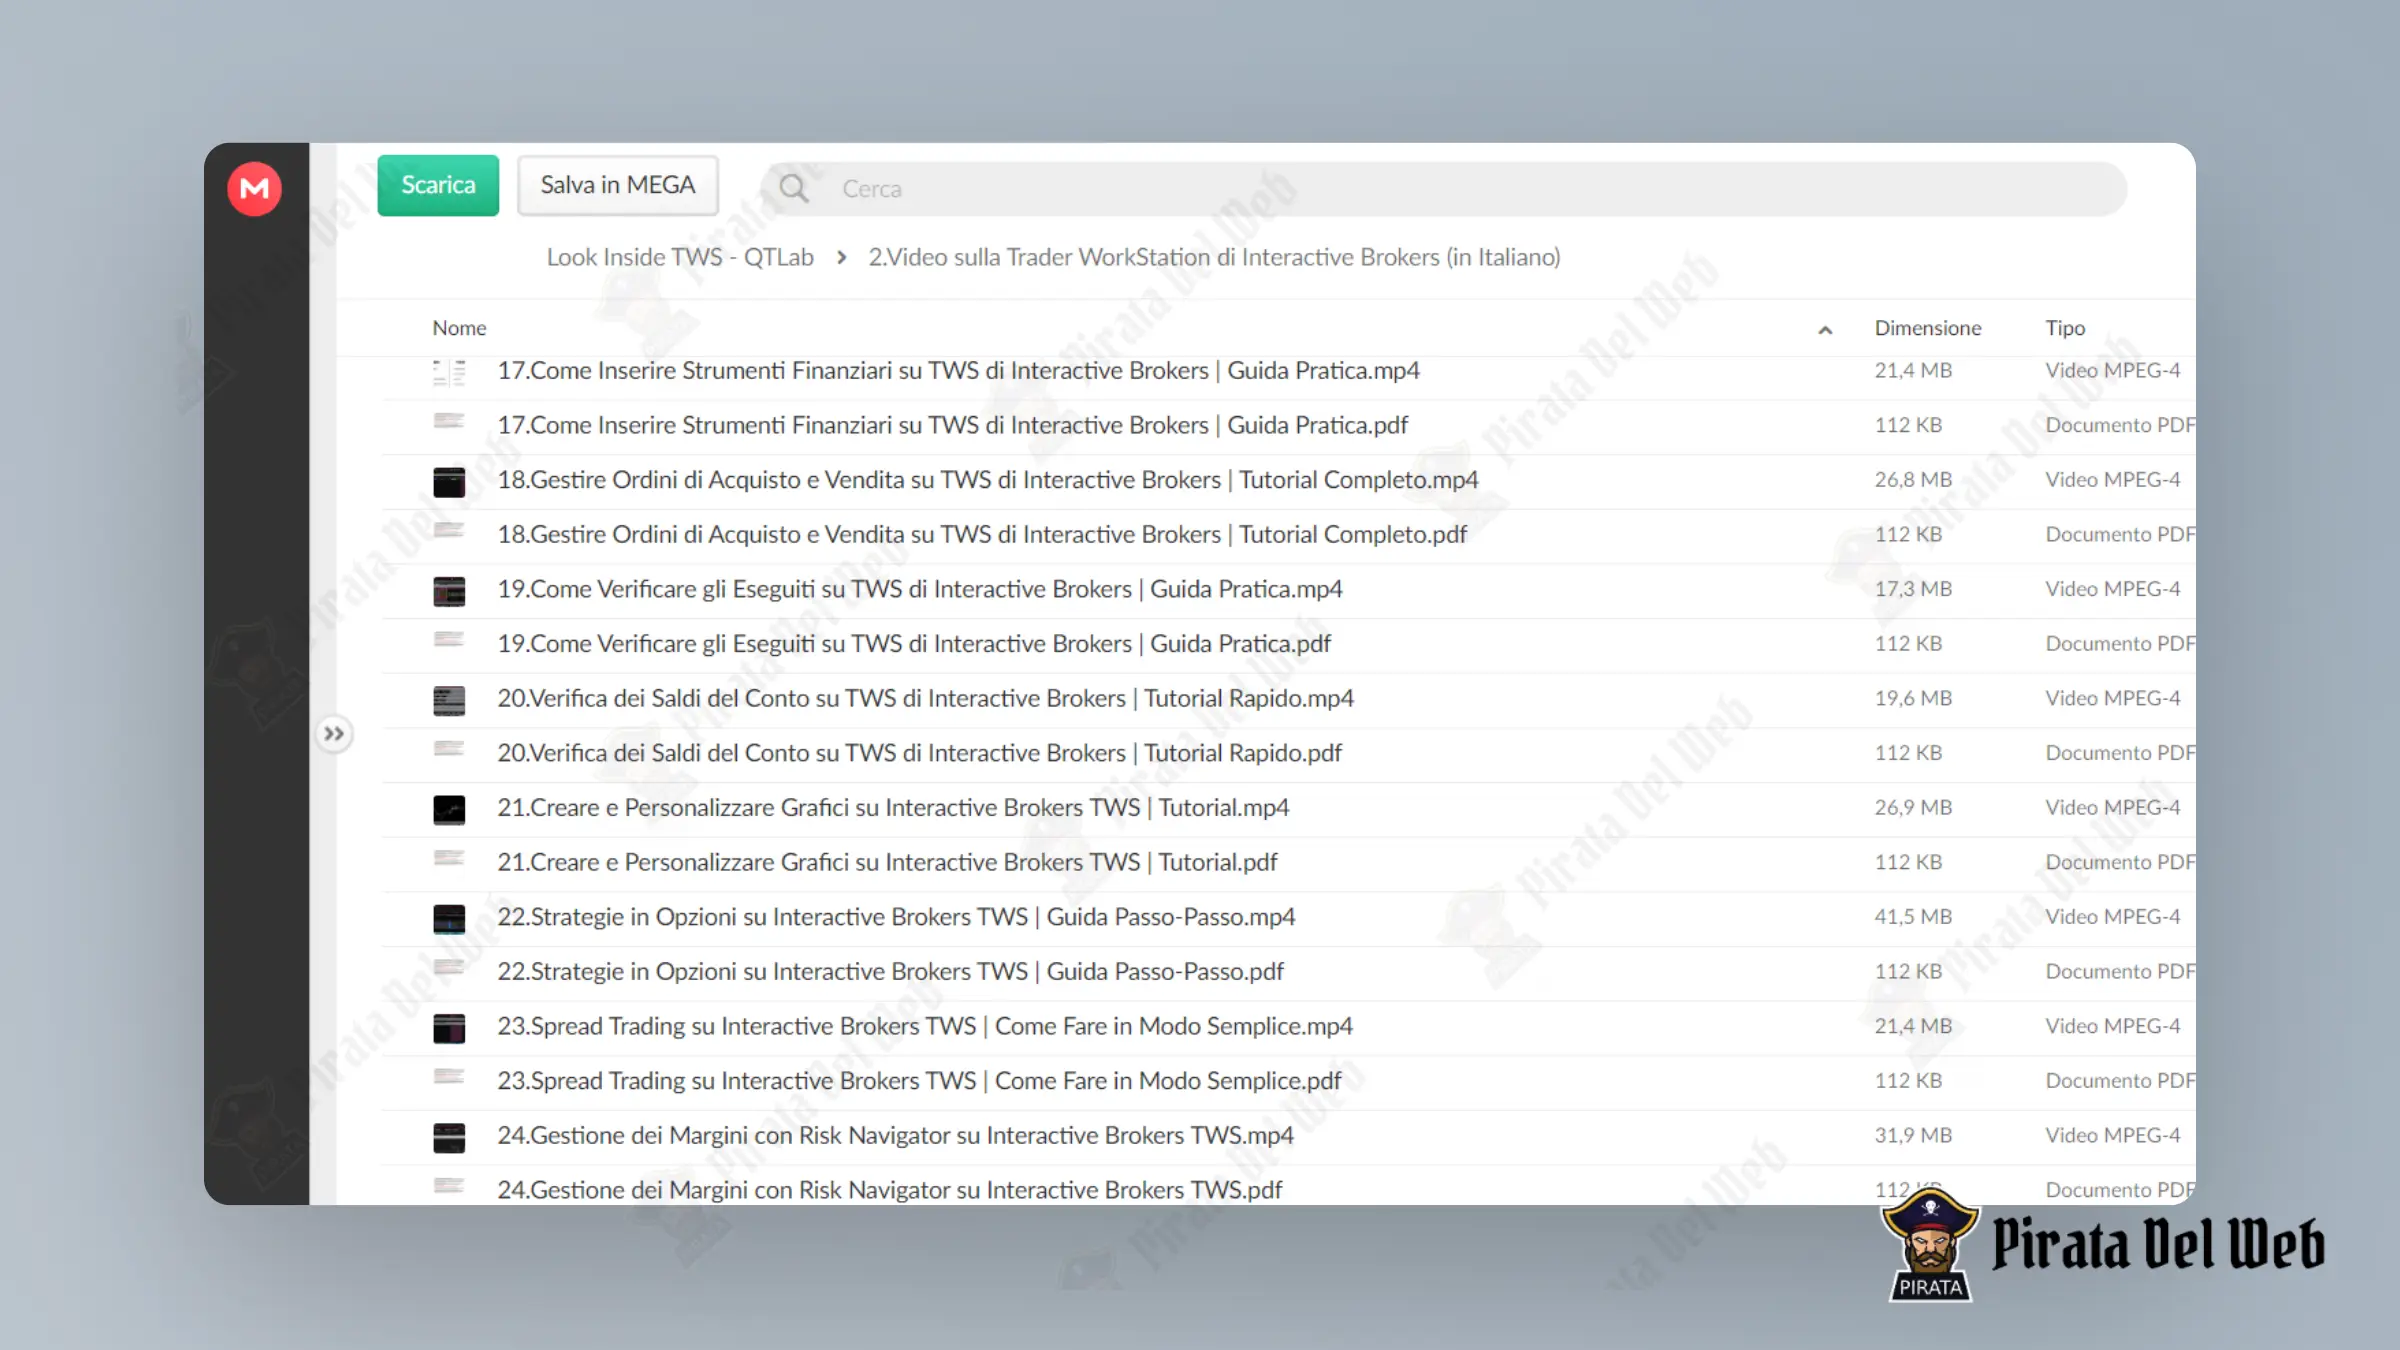
Task: Click the Salva in MEGA button
Action: 618,185
